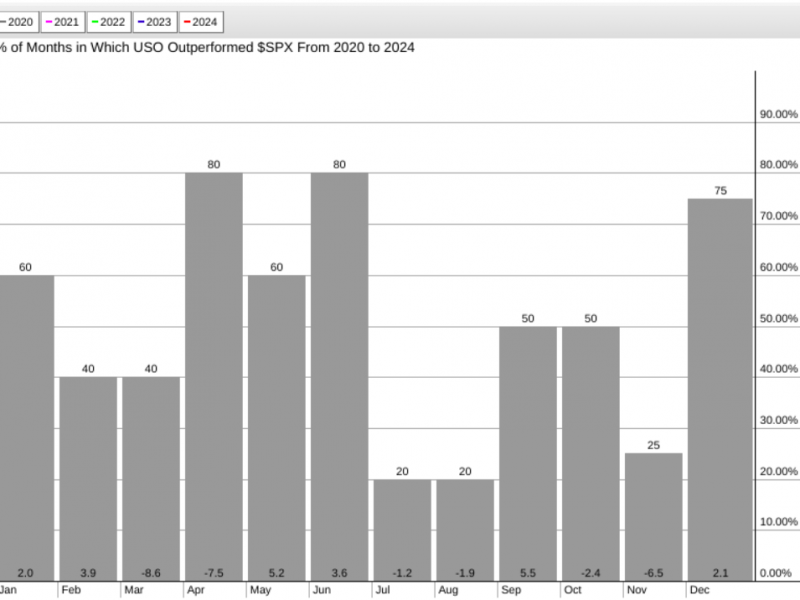This screenshot has height=600, width=800.
Task: Click the Mar month axis label
Action: click(134, 590)
